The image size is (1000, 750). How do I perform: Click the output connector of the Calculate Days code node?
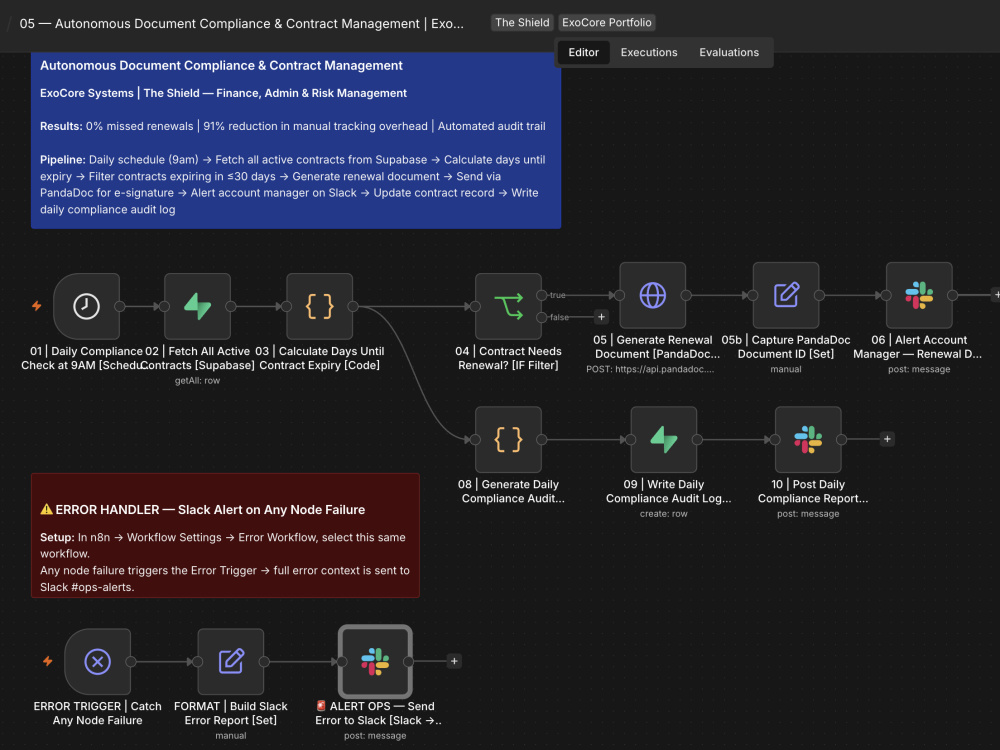[x=353, y=306]
